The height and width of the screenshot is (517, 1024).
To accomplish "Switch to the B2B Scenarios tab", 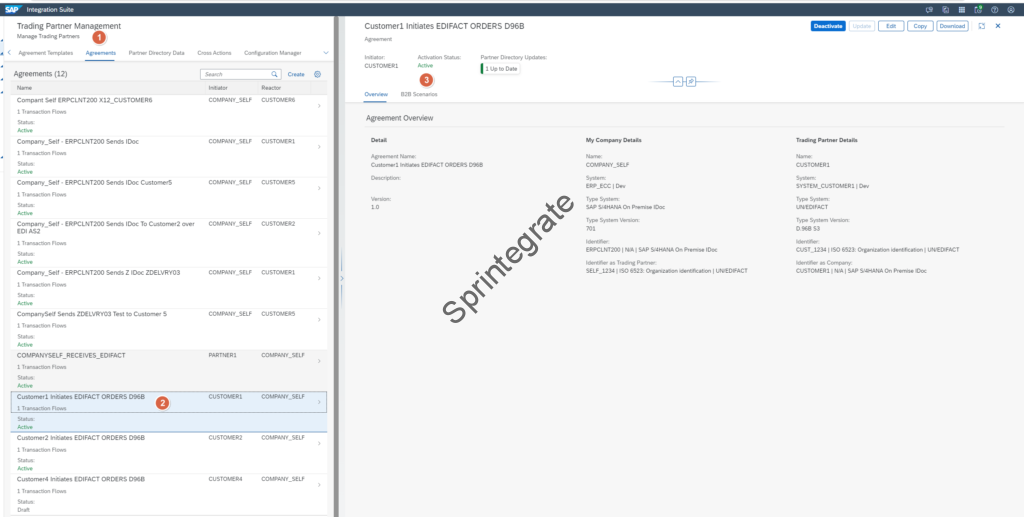I will [419, 93].
